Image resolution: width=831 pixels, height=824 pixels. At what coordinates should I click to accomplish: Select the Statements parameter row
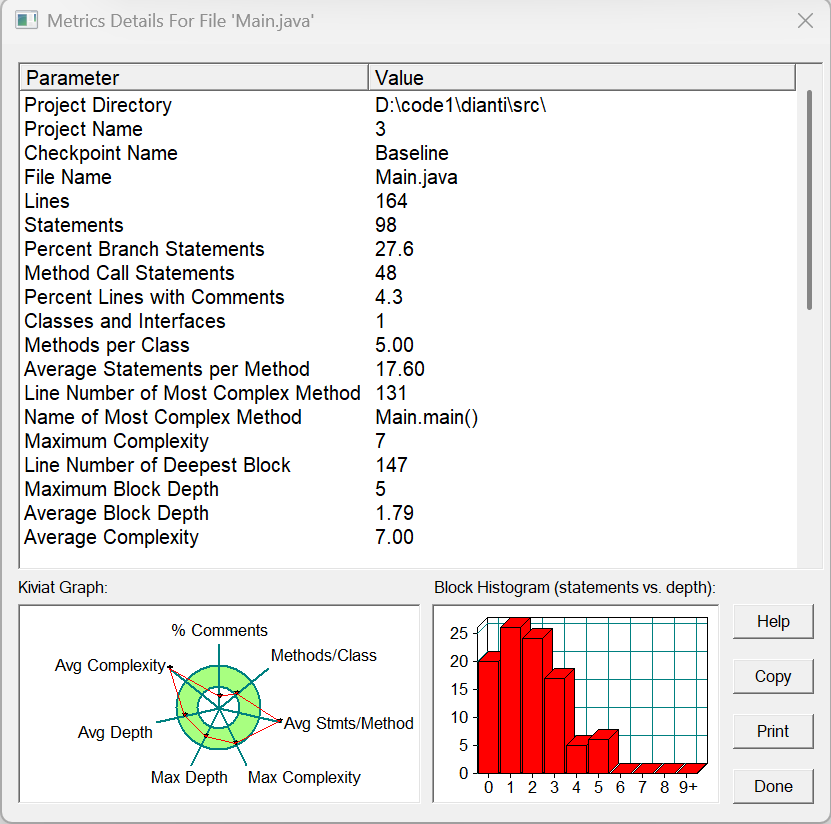click(408, 225)
